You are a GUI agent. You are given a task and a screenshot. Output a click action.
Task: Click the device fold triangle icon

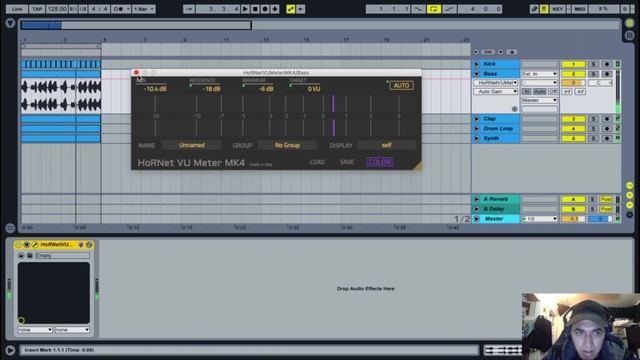[27, 244]
